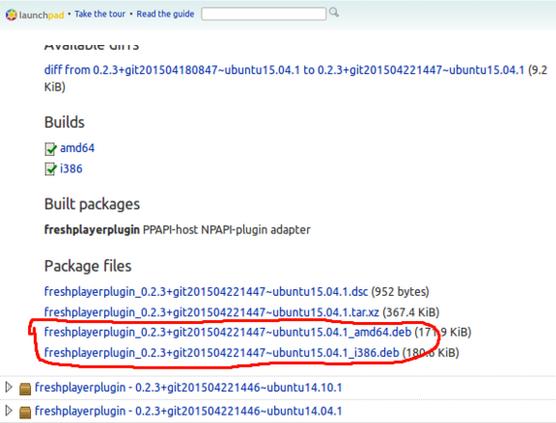Open the Read the guide link
Screen dimensions: 556x423
(165, 14)
